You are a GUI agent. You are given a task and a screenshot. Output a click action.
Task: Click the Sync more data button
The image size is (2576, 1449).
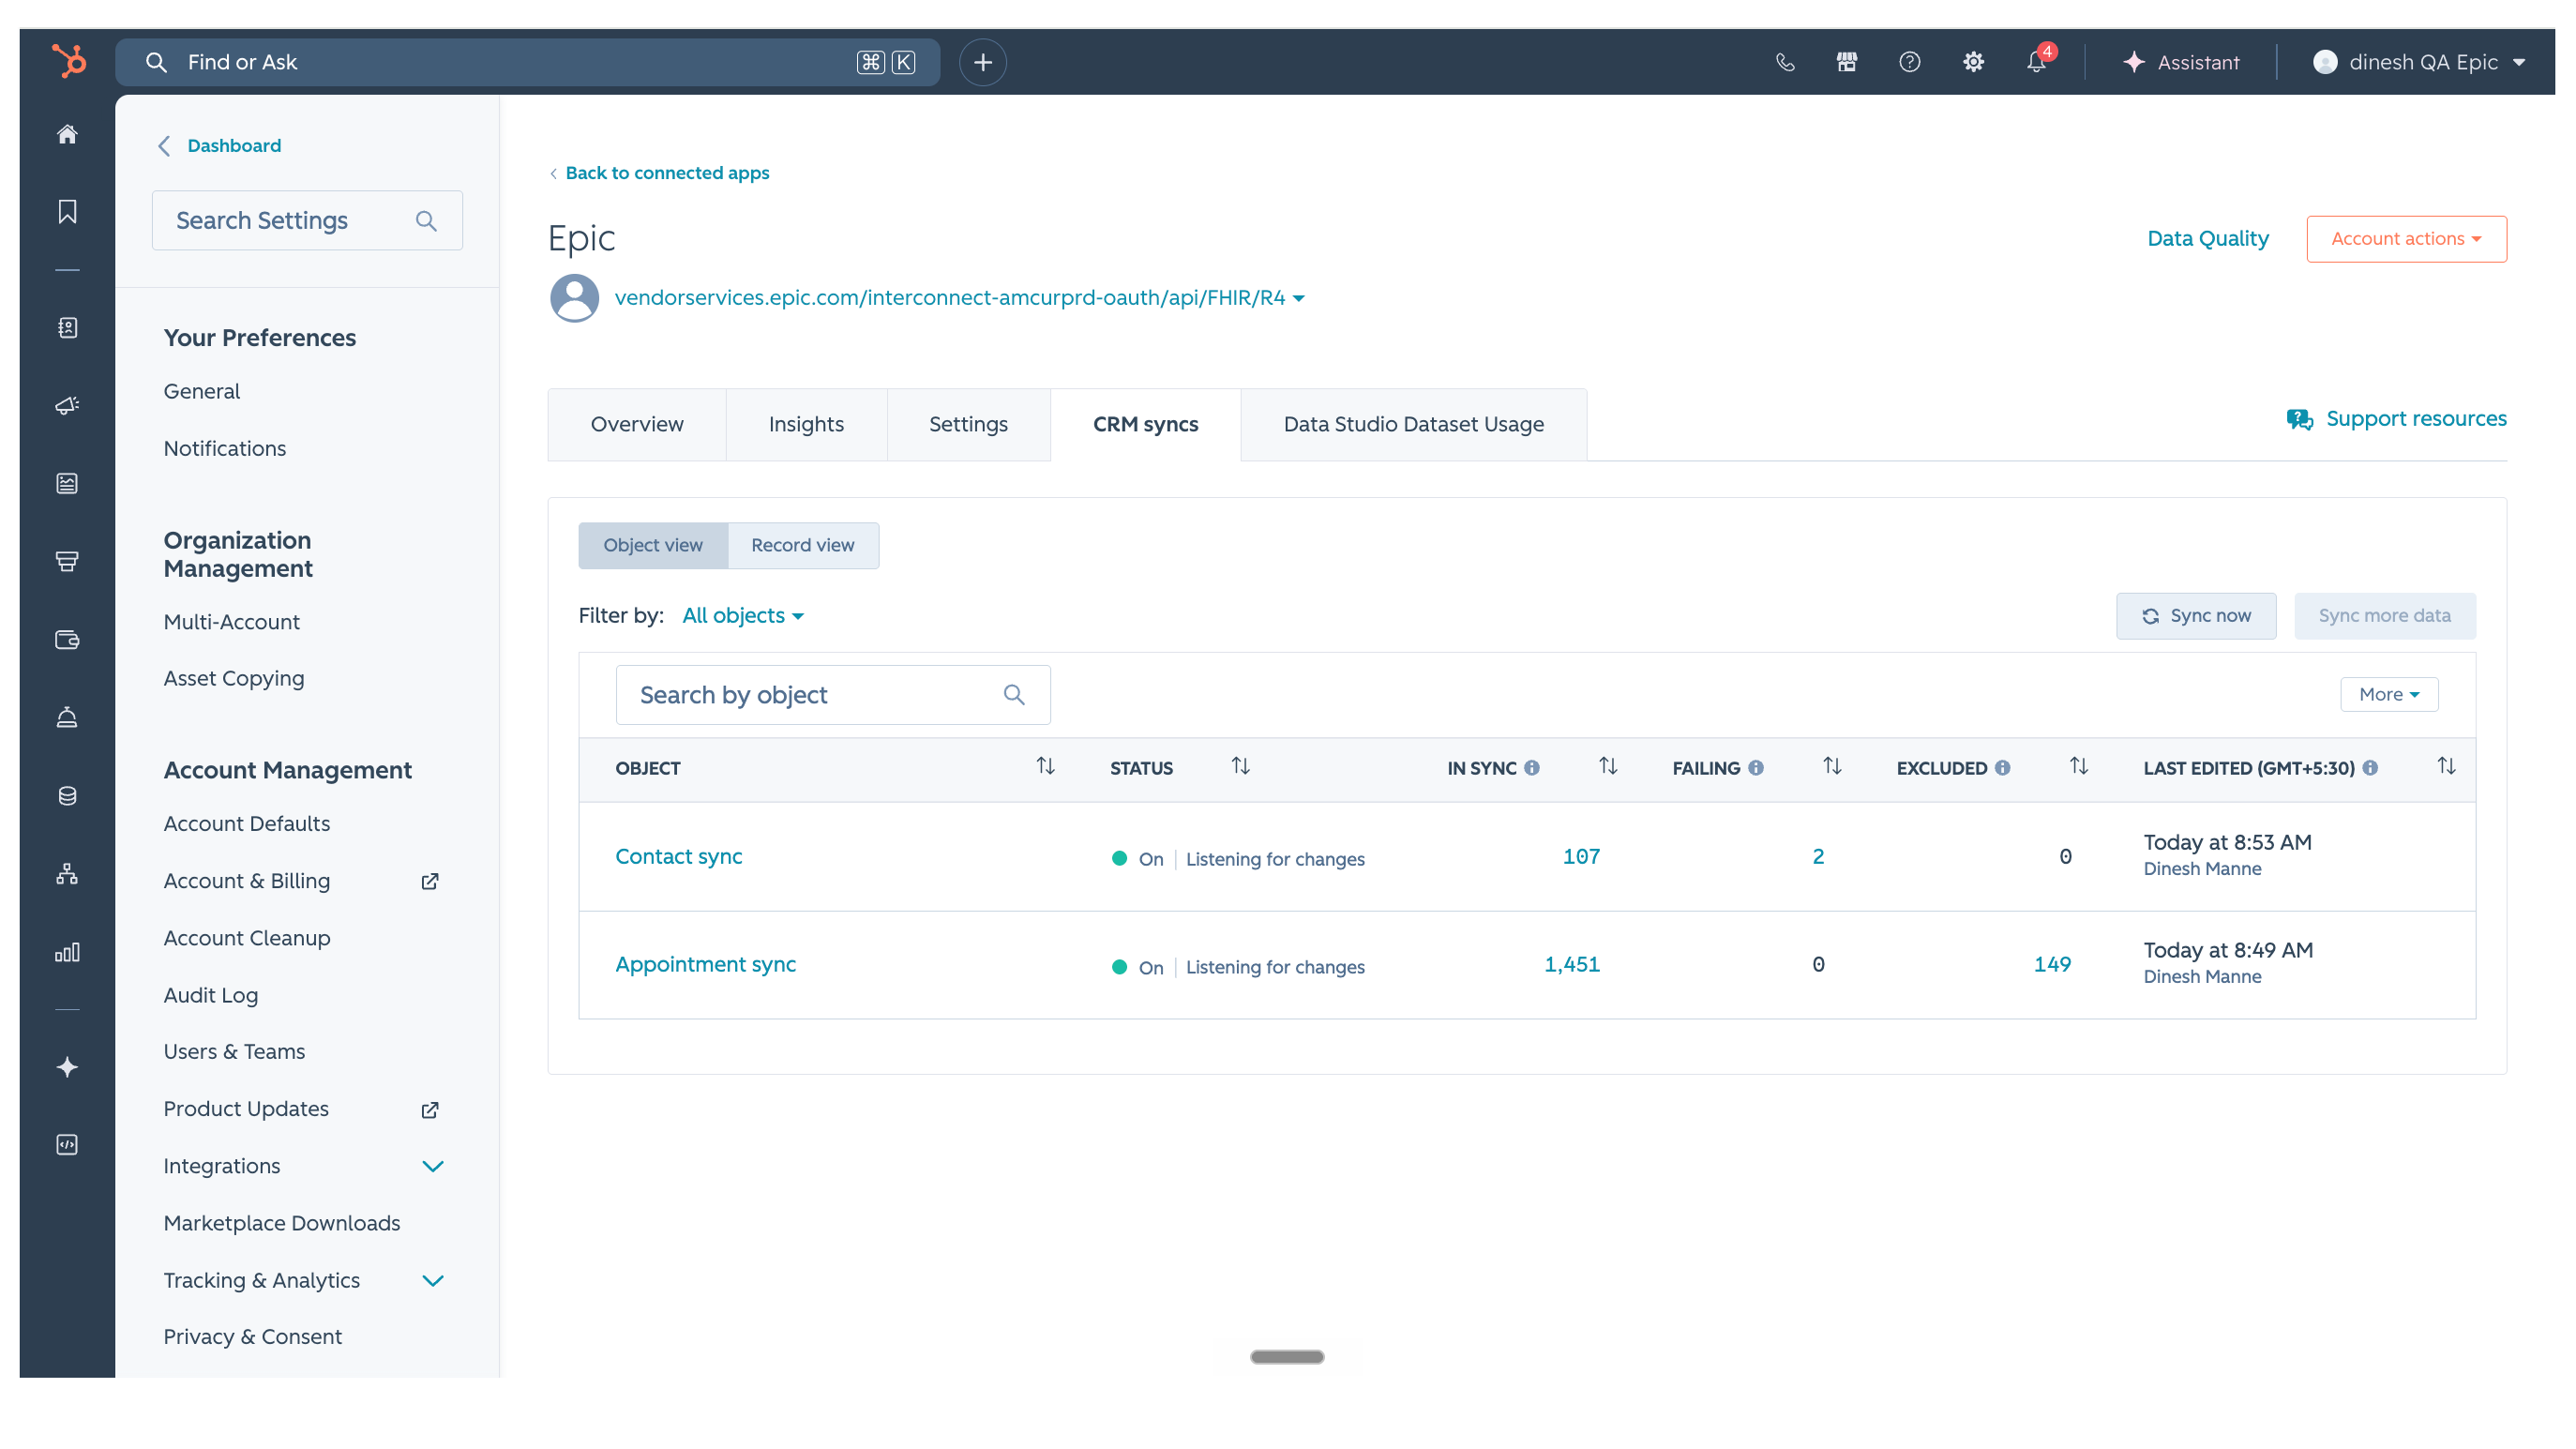click(x=2384, y=616)
